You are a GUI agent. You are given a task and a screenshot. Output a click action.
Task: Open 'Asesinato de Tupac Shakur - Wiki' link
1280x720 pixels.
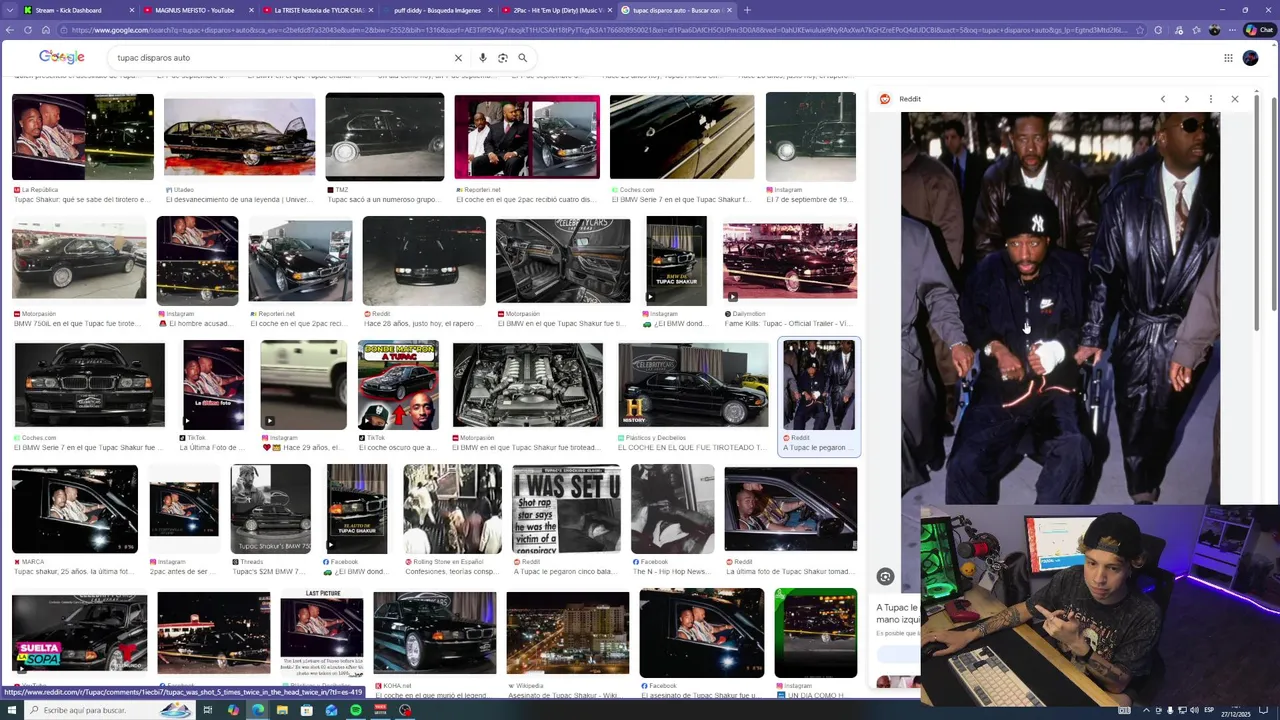(x=567, y=696)
